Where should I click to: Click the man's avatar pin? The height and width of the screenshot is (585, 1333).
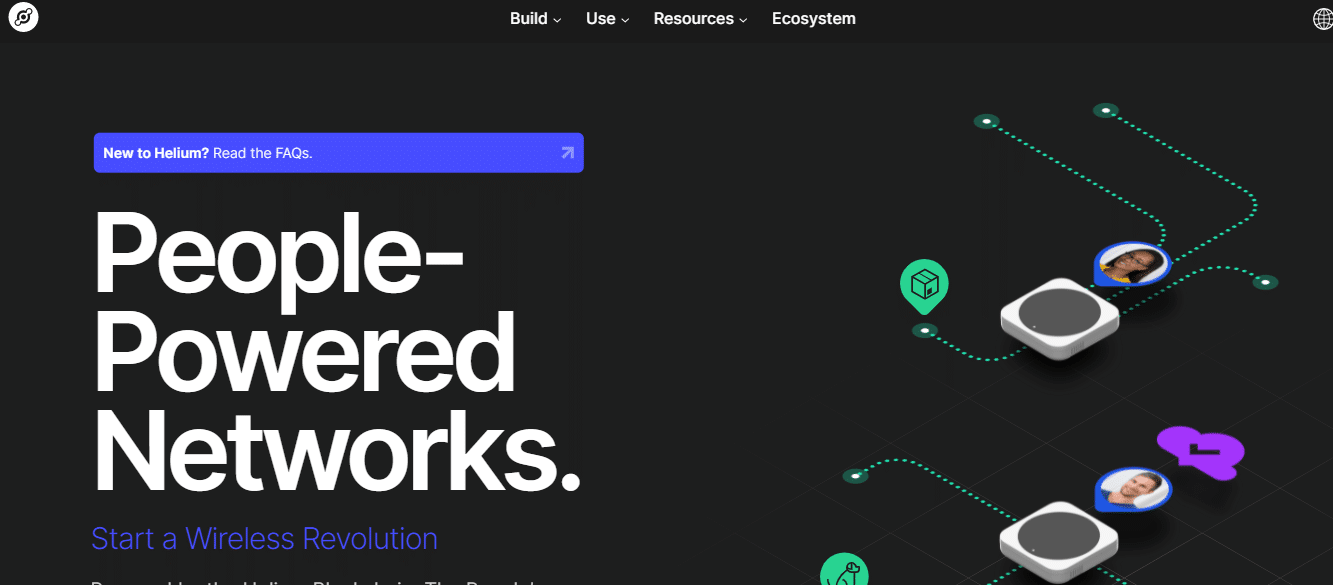point(1132,489)
